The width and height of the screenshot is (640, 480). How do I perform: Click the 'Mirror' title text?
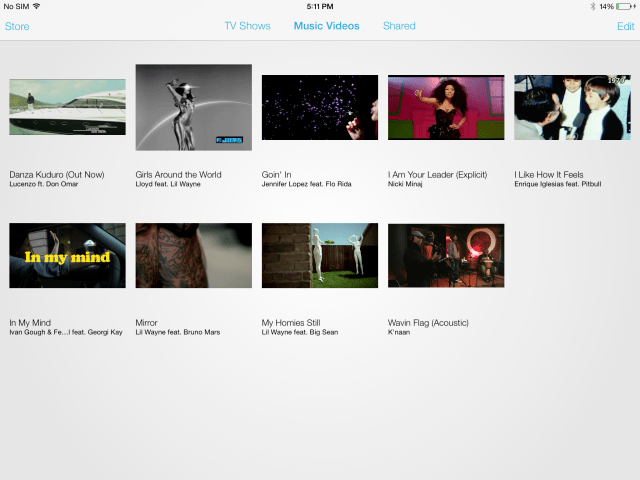pyautogui.click(x=146, y=323)
